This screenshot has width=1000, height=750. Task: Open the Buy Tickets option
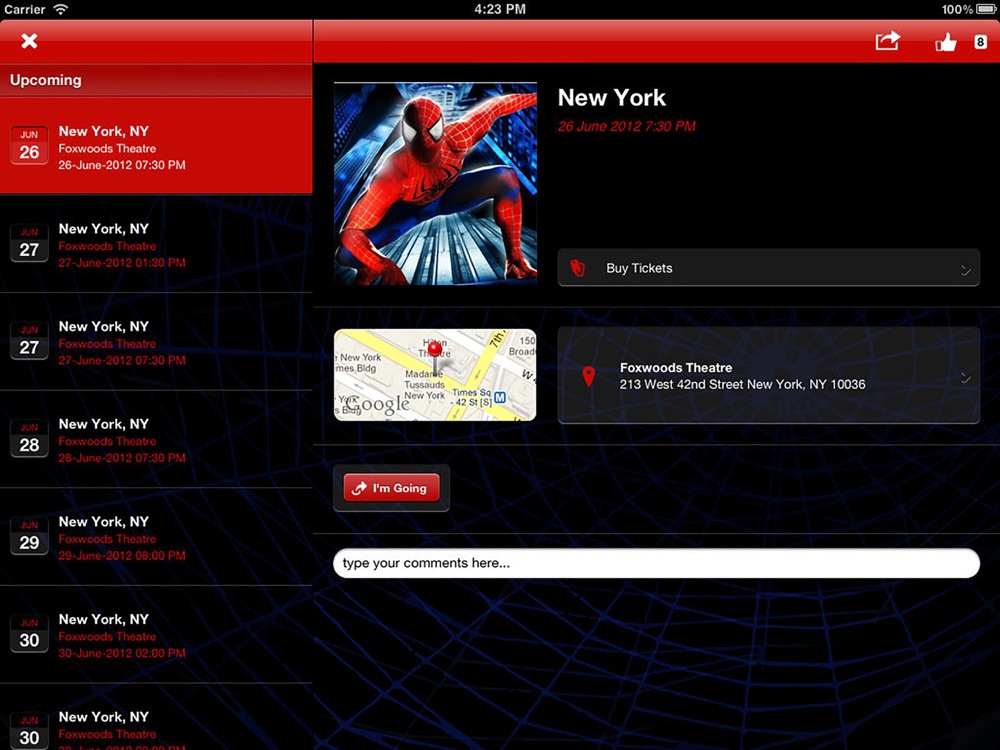(768, 268)
